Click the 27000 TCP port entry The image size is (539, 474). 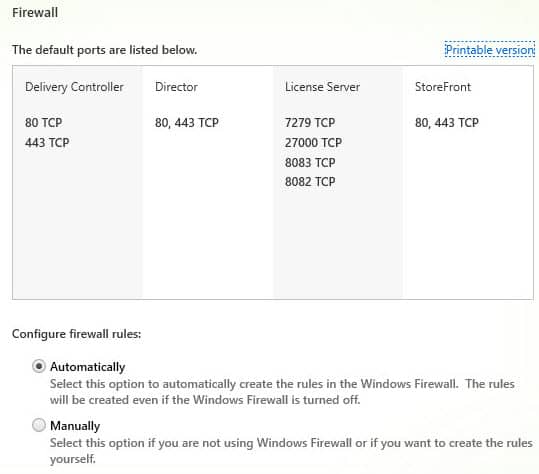[x=314, y=142]
